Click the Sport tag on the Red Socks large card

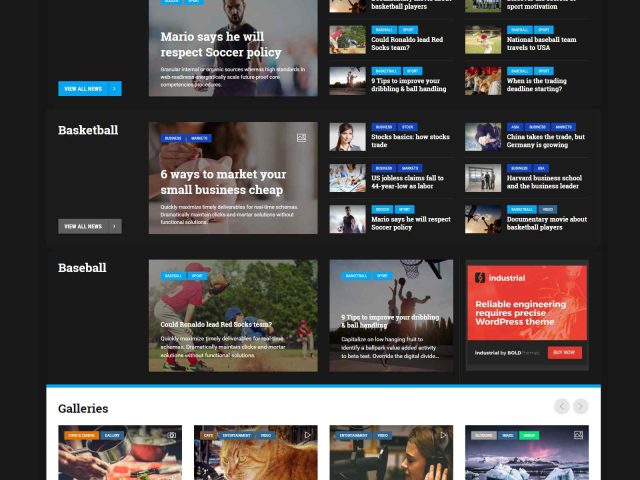197,276
